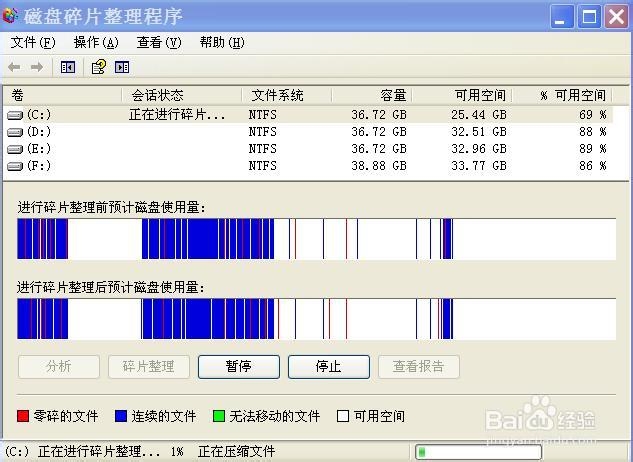633x462 pixels.
Task: Open the 文件(F) menu
Action: click(33, 42)
